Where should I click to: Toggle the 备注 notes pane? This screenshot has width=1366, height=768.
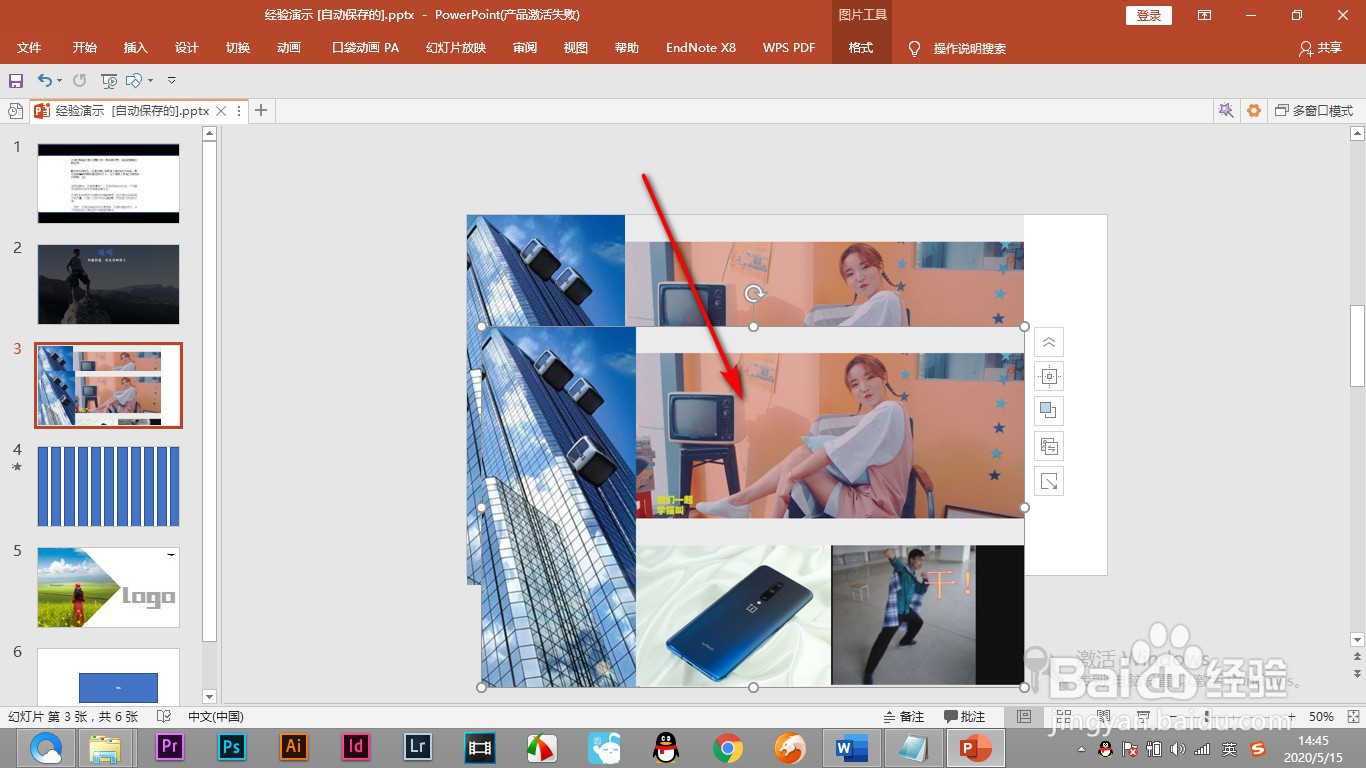click(904, 717)
